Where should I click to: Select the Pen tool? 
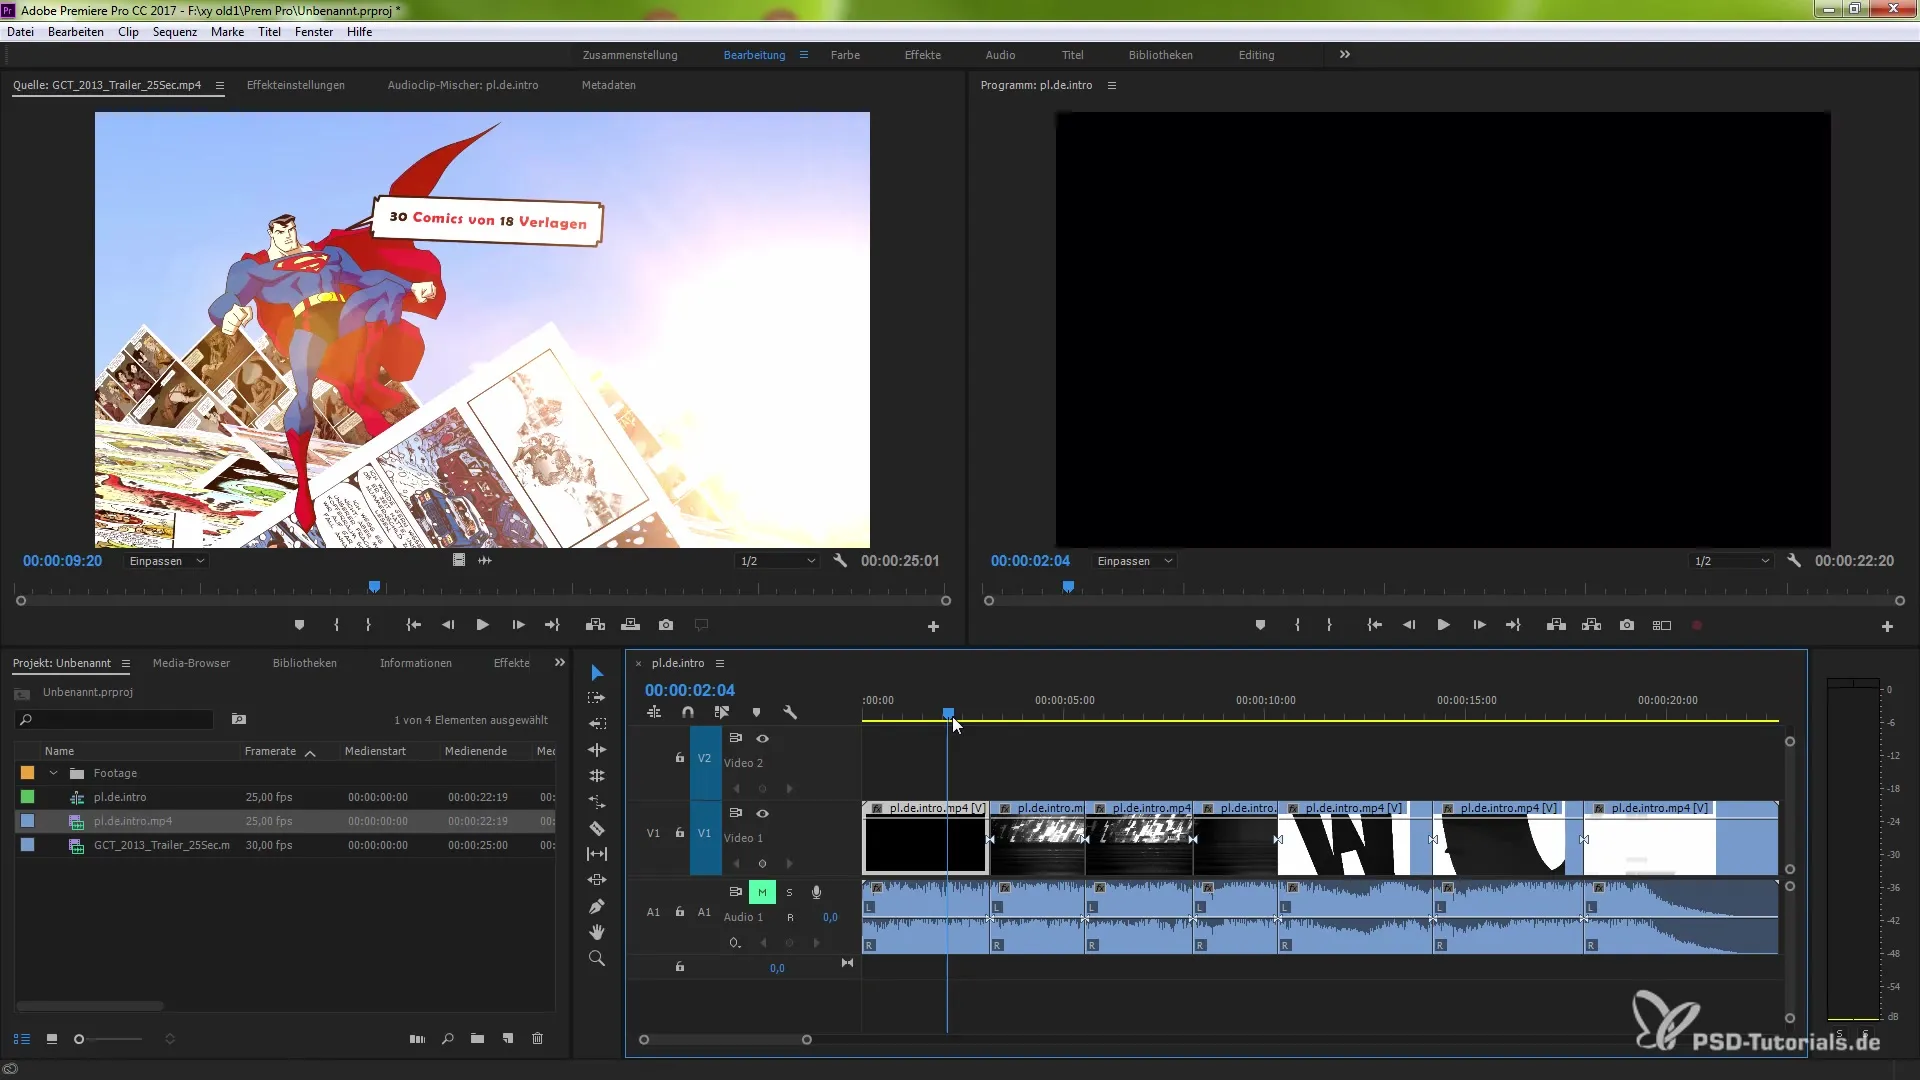pyautogui.click(x=597, y=906)
